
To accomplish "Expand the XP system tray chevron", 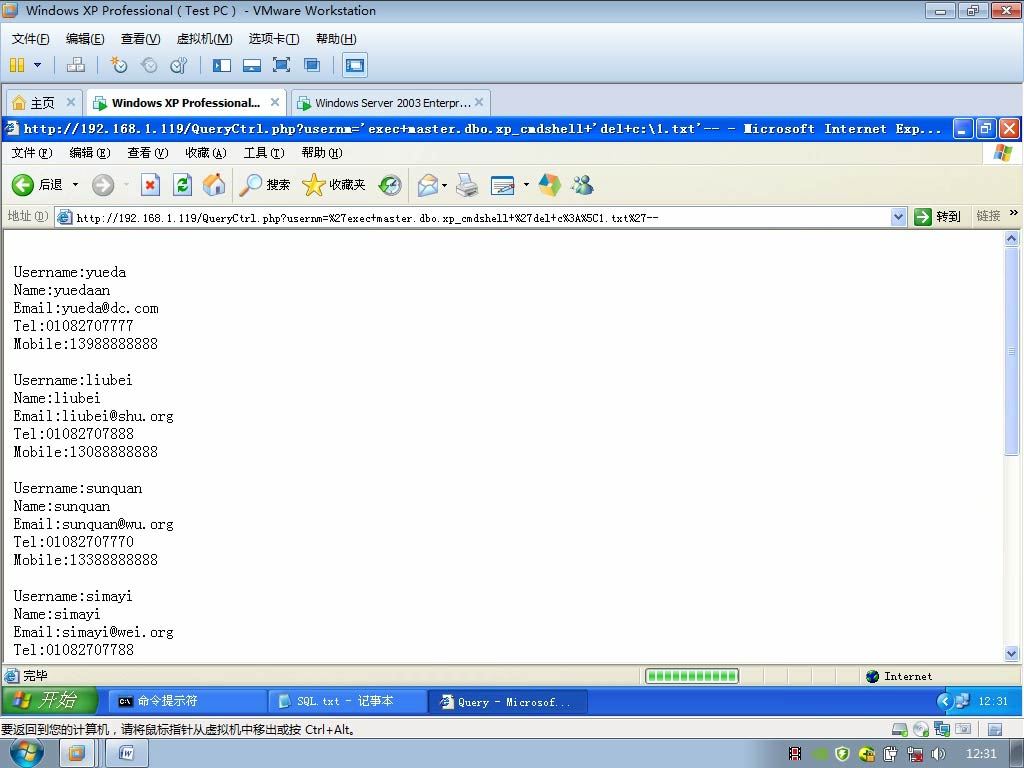I will click(x=944, y=701).
